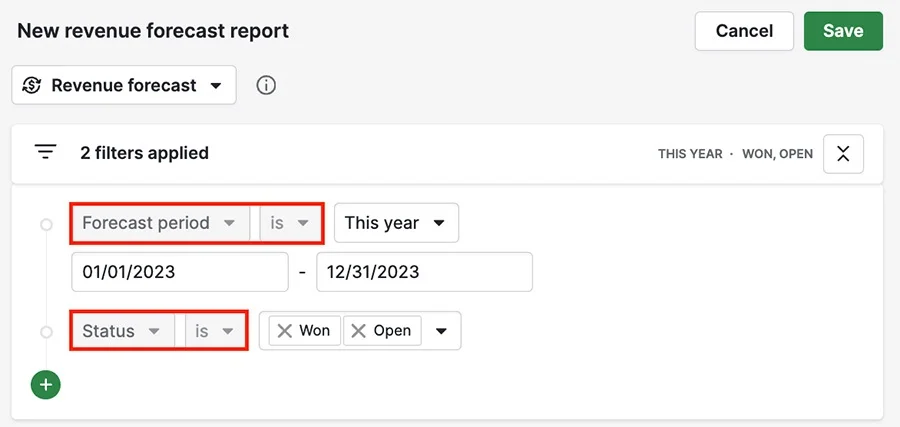This screenshot has height=427, width=900.
Task: Click the revenue forecast dollar icon
Action: pos(32,86)
